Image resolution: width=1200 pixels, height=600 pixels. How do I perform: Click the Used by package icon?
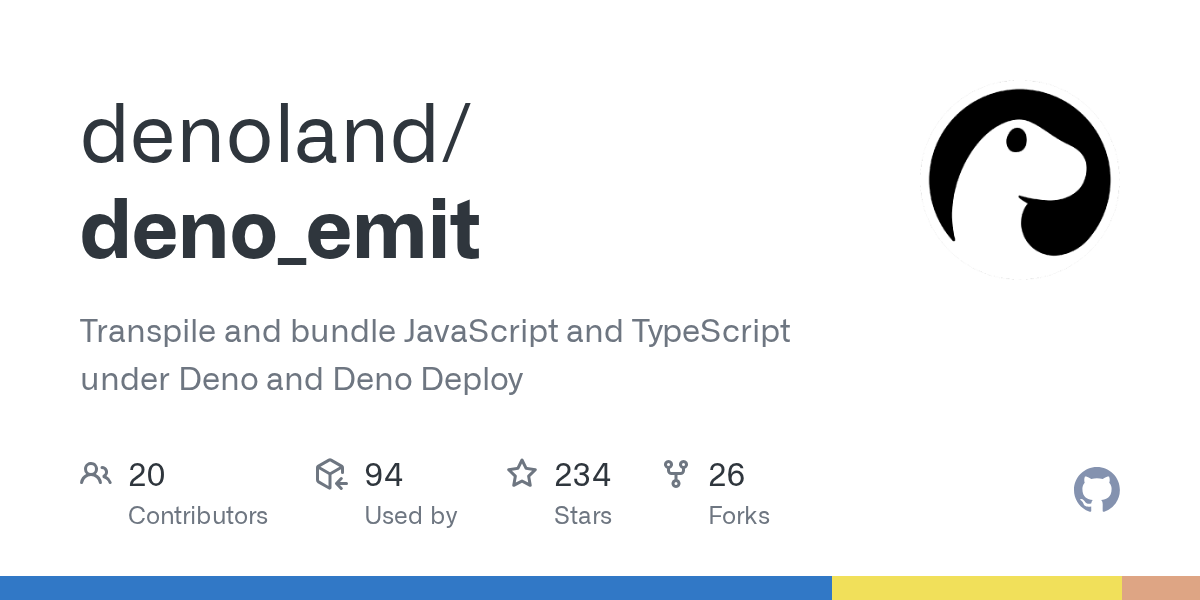(x=331, y=474)
